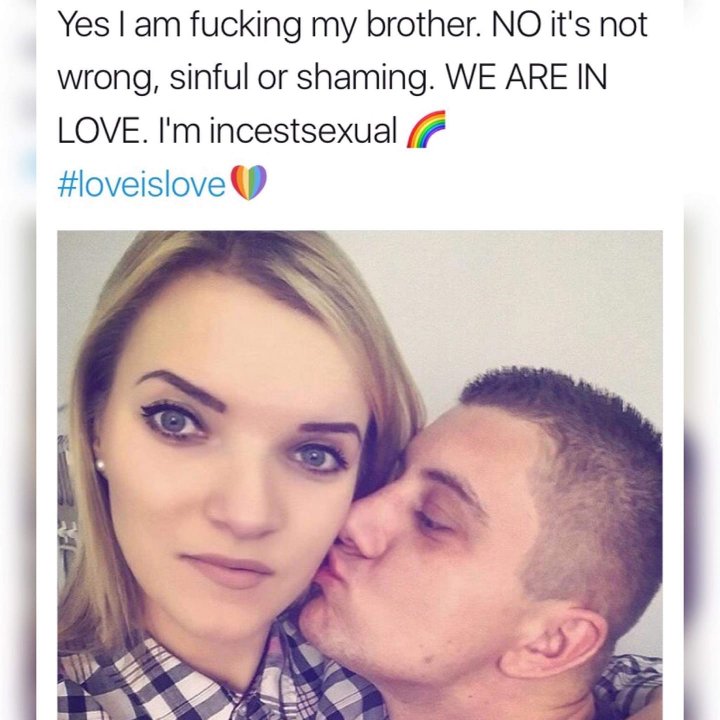The image size is (720, 720).
Task: Click the tweet's first text line
Action: [353, 24]
